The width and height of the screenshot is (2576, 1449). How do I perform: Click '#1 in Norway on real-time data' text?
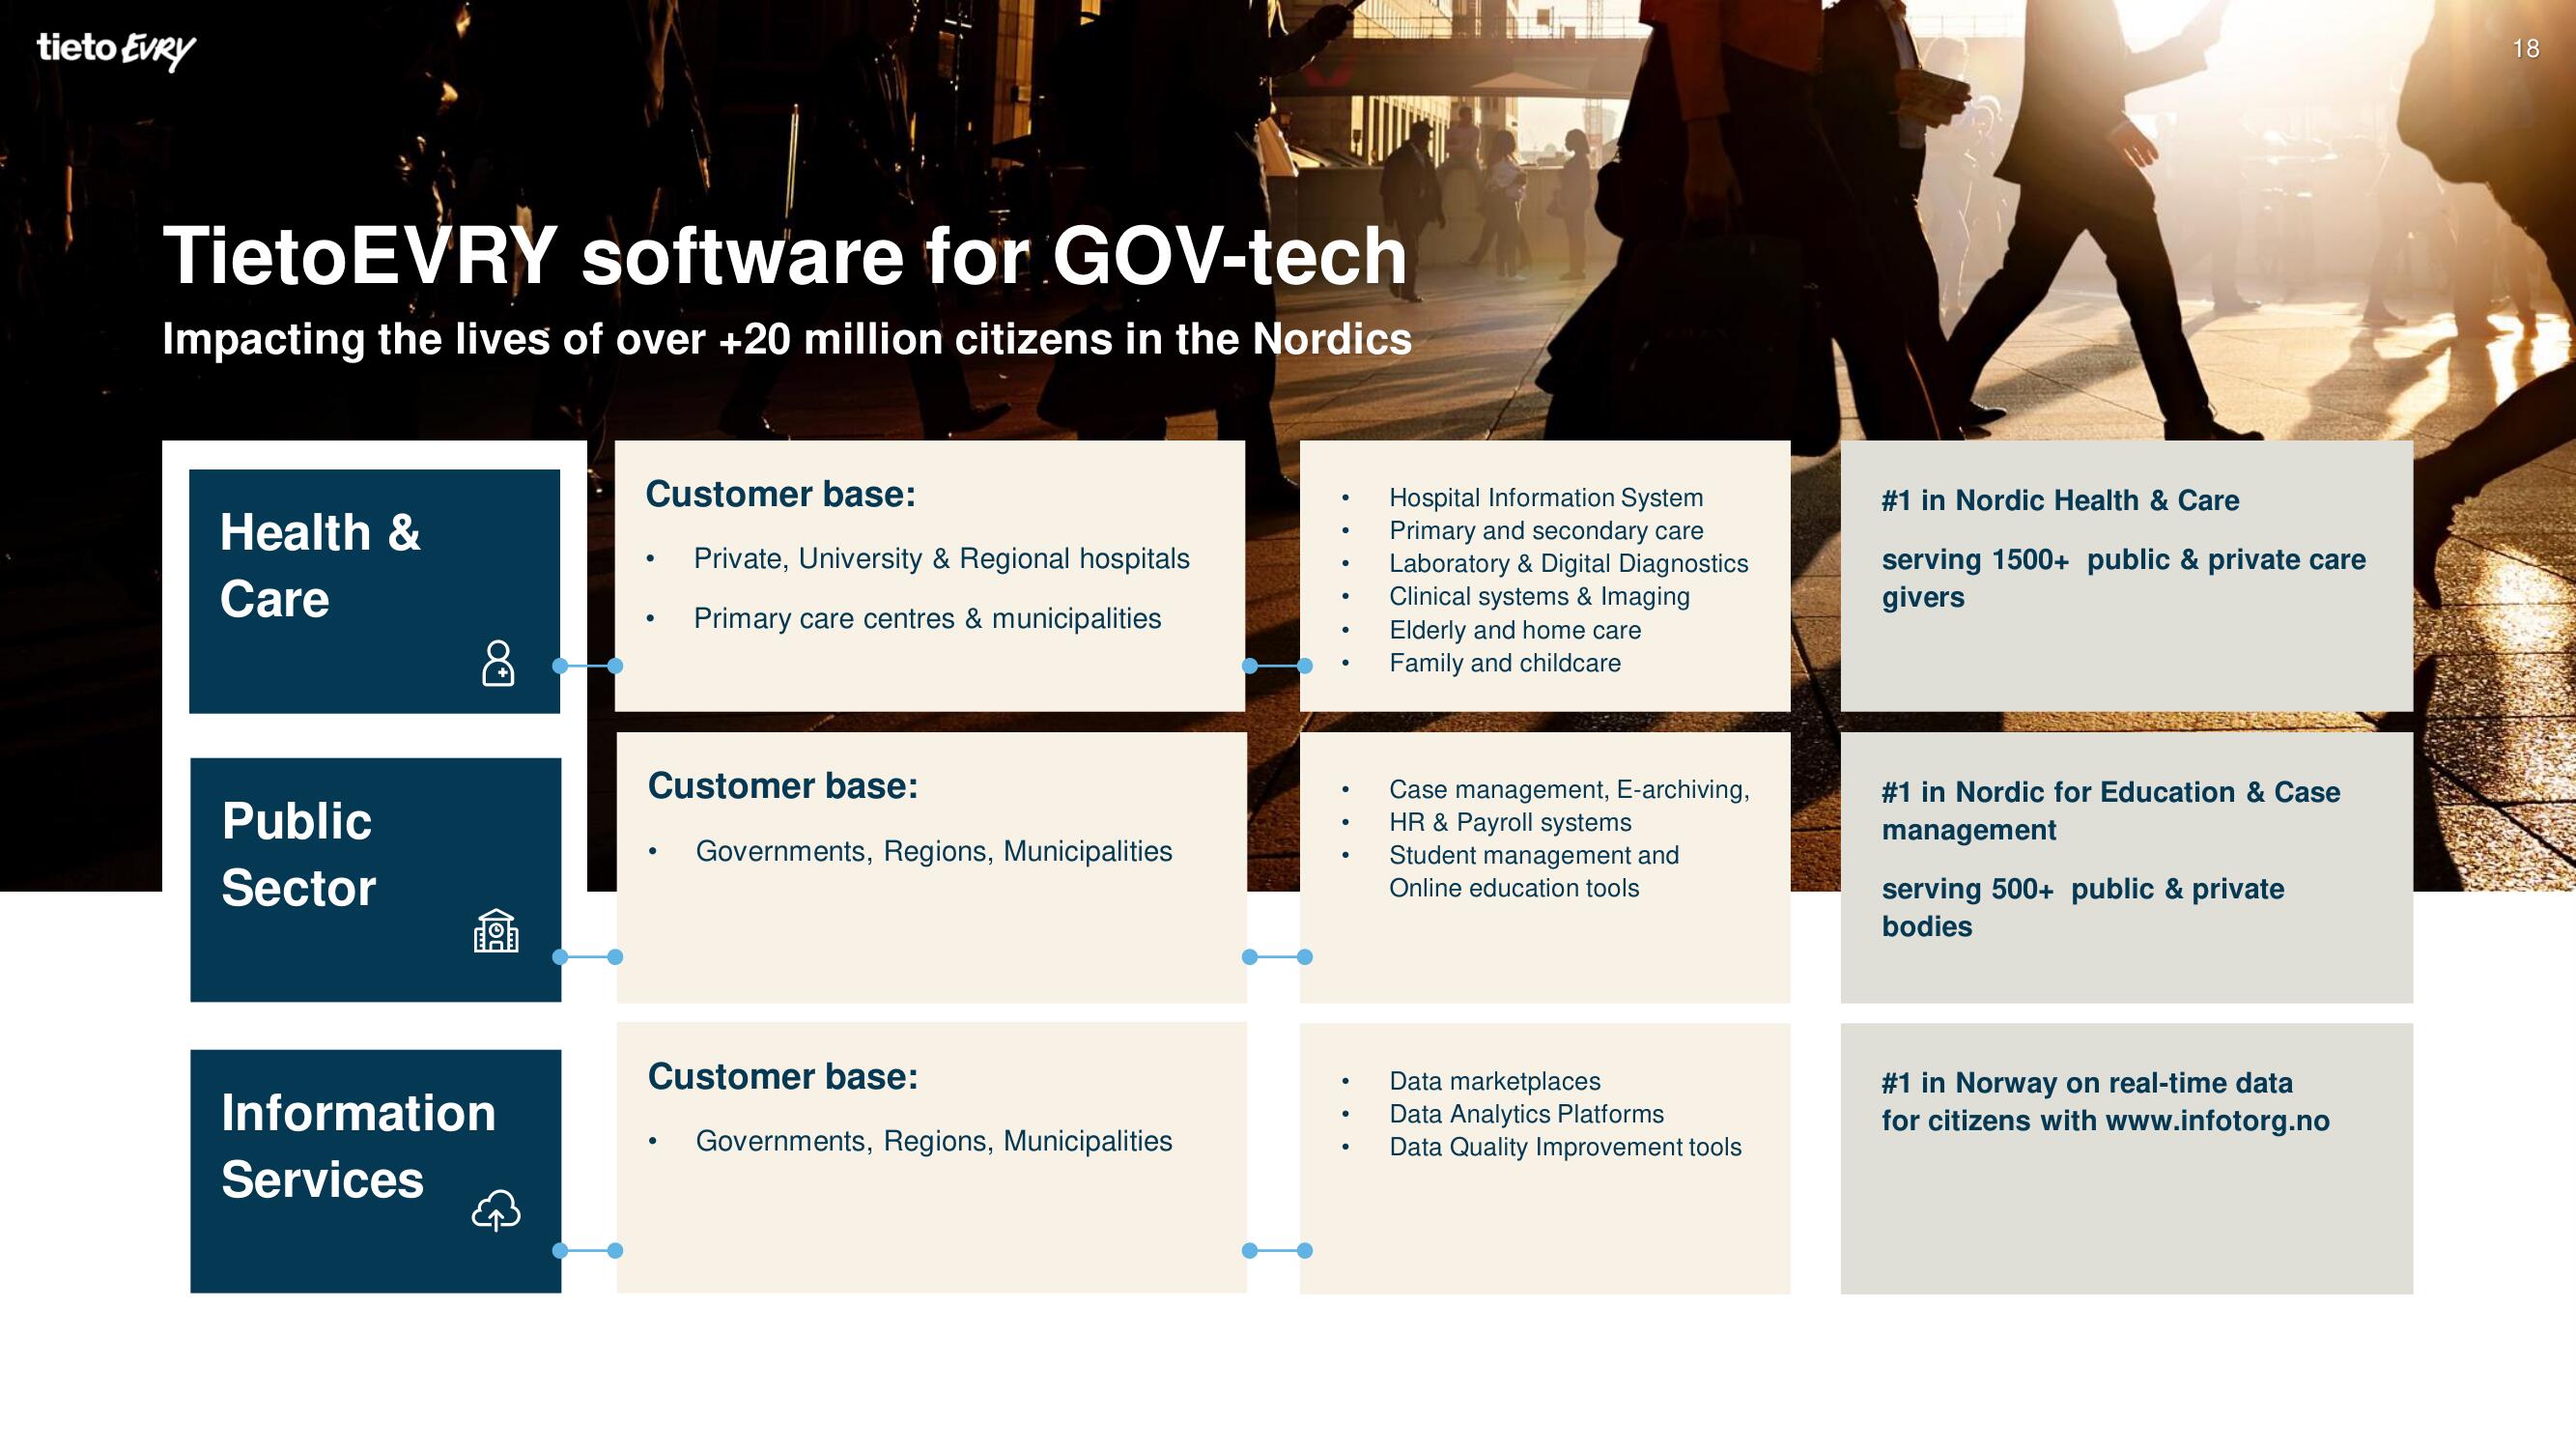[2086, 1083]
